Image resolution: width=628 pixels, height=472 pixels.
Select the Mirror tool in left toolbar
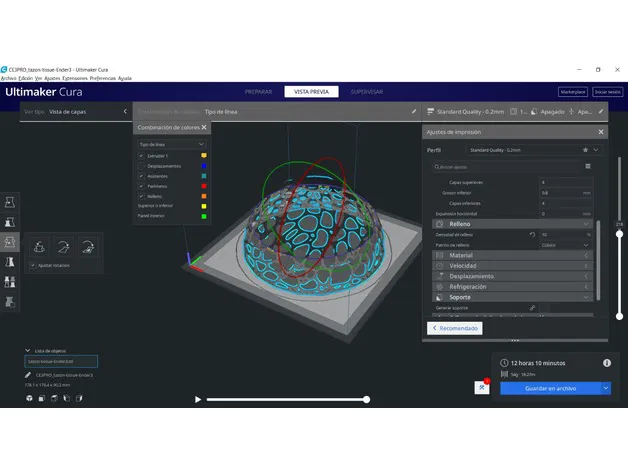tap(10, 262)
